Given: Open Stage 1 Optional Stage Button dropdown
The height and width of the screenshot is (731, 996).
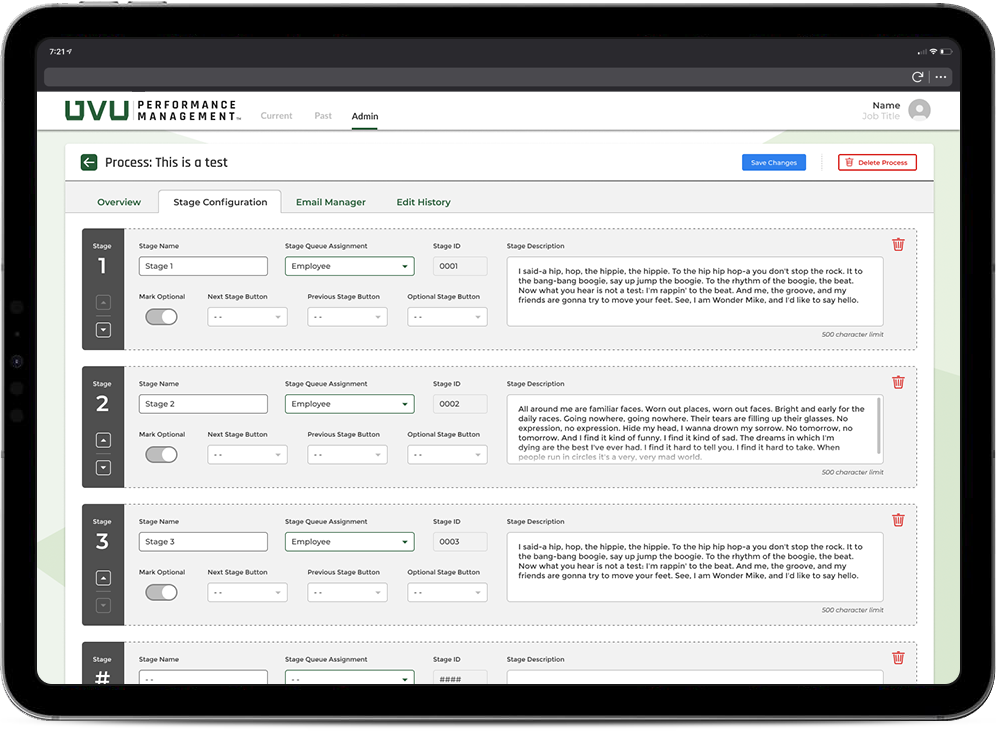Looking at the screenshot, I should click(447, 317).
